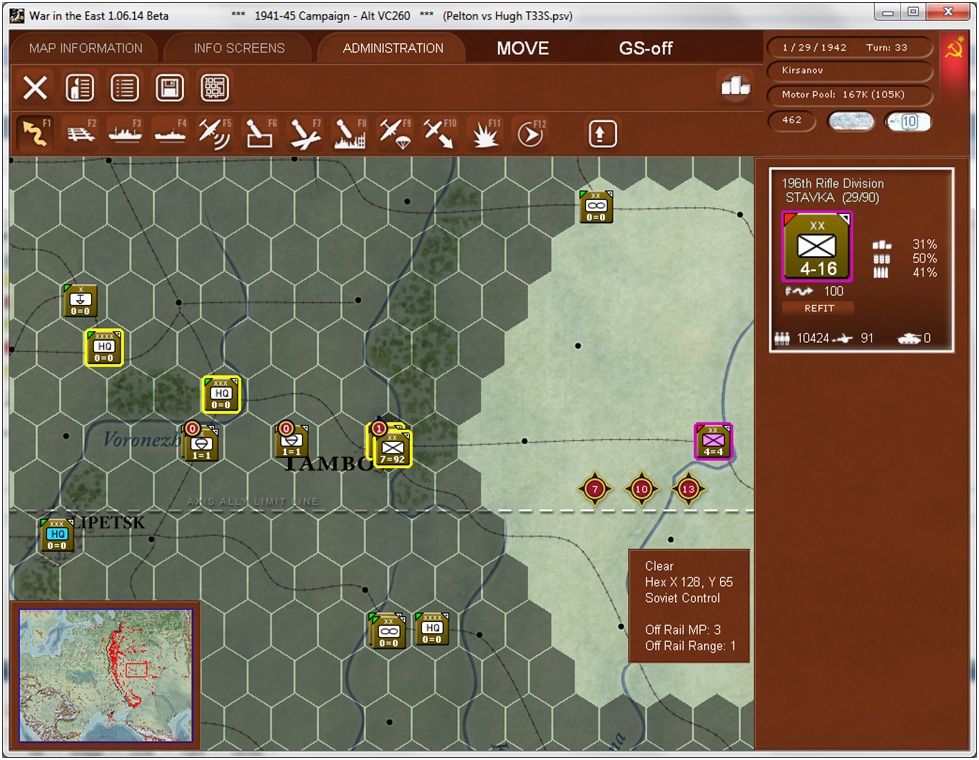This screenshot has height=760, width=979.
Task: Click the 31% TOE percentage value
Action: click(x=925, y=244)
